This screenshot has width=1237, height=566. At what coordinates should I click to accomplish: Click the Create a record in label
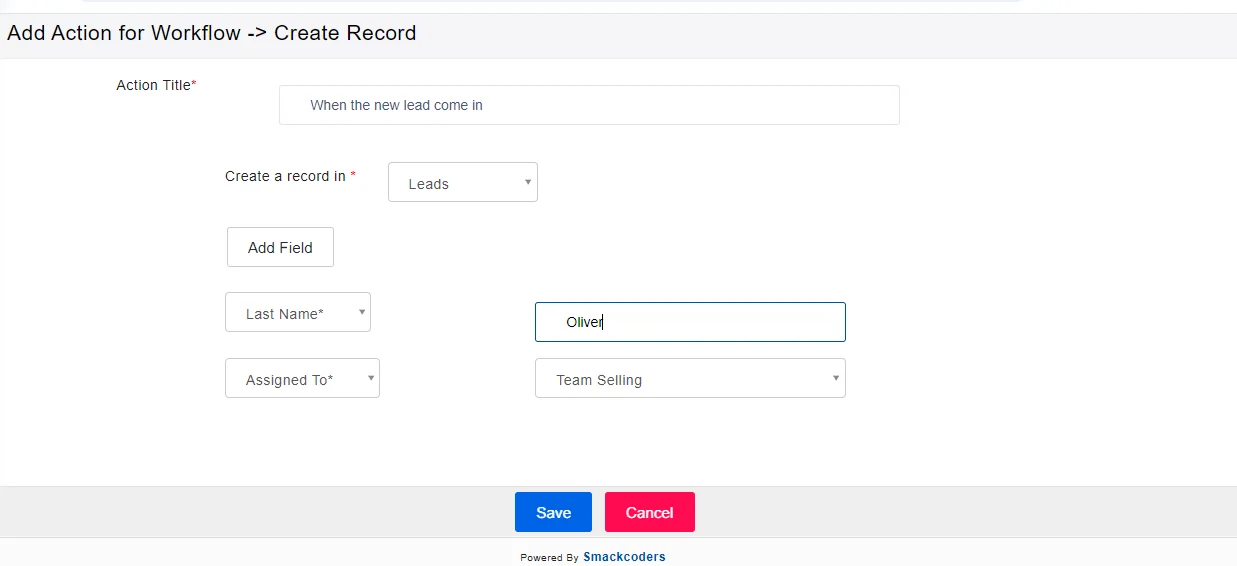click(285, 176)
